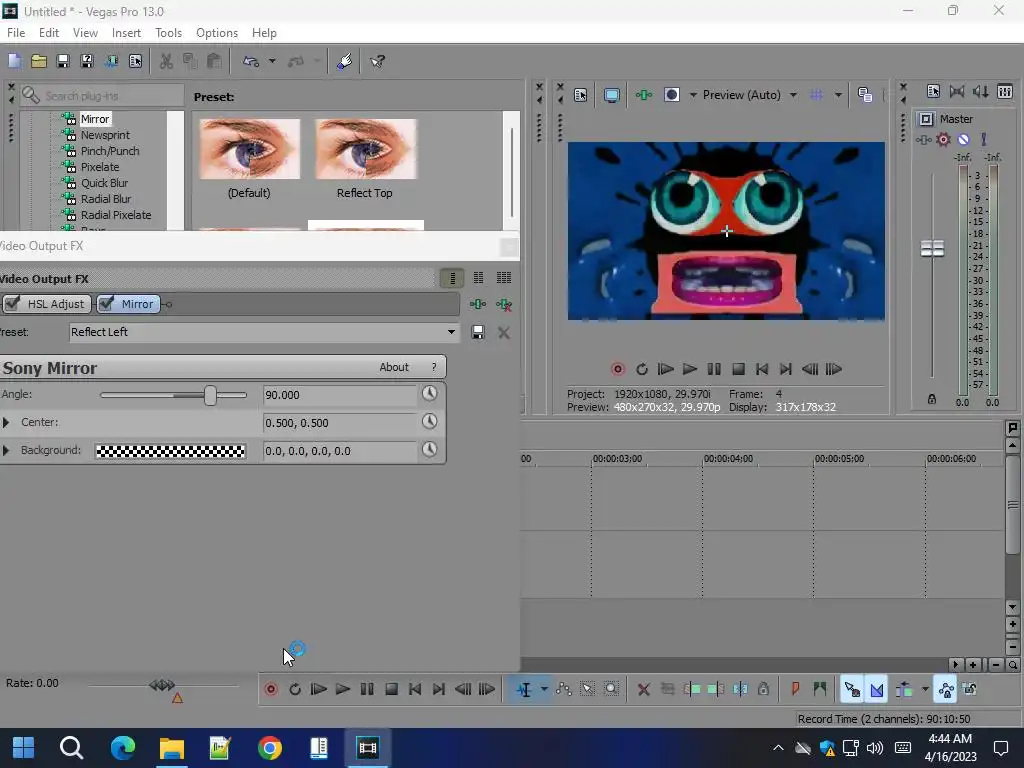The height and width of the screenshot is (768, 1024).
Task: Open the Undo history dropdown arrow
Action: pos(272,61)
